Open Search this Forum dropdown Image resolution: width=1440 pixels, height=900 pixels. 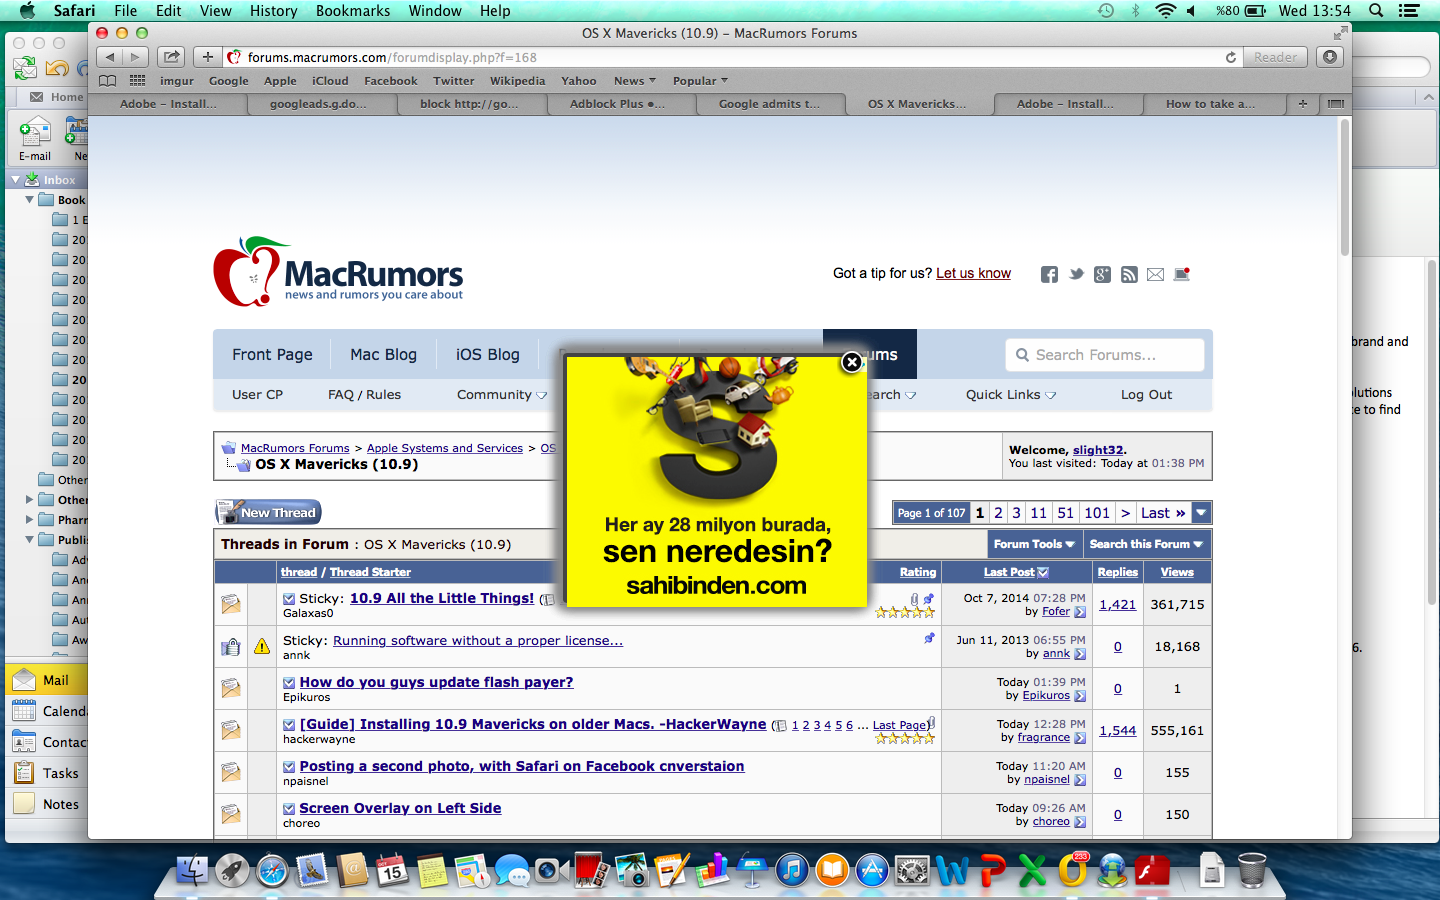tap(1146, 544)
